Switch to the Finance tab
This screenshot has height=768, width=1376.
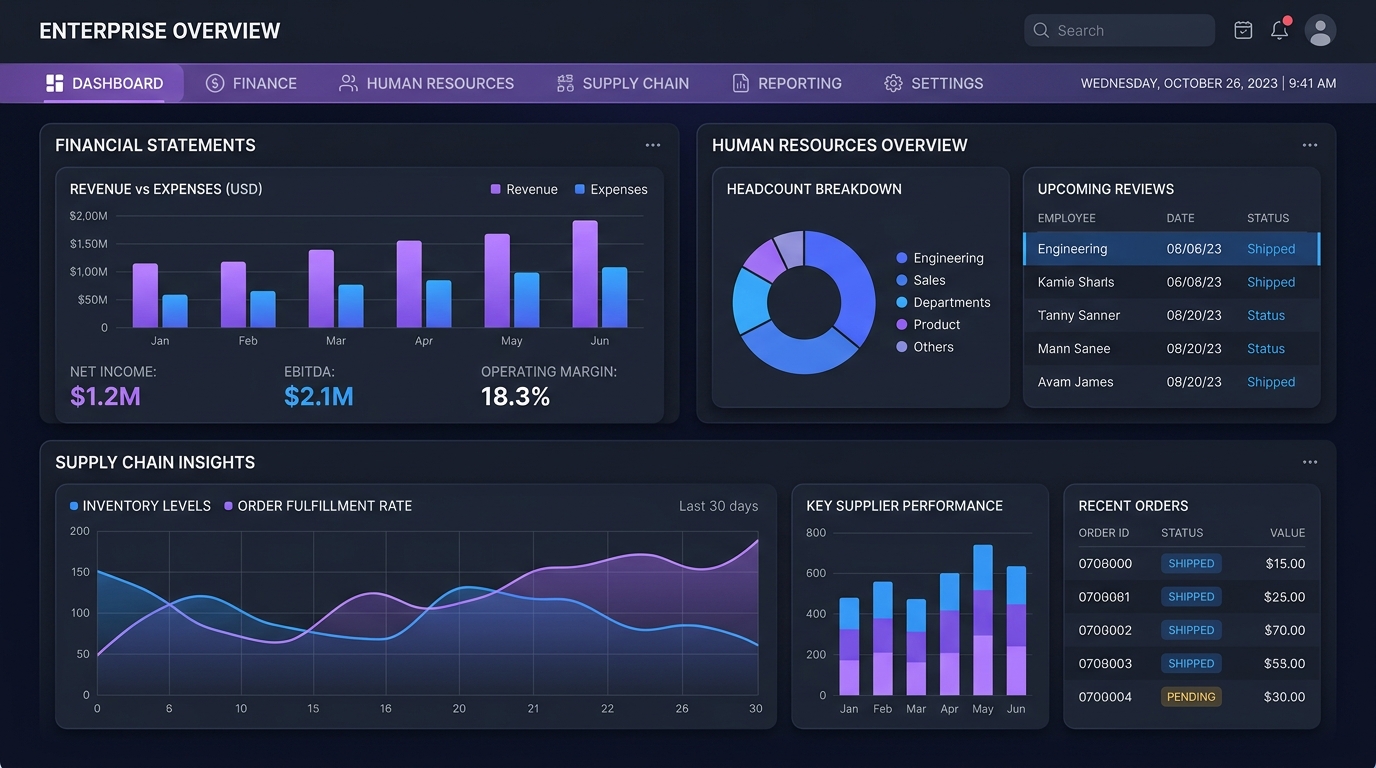click(x=252, y=83)
